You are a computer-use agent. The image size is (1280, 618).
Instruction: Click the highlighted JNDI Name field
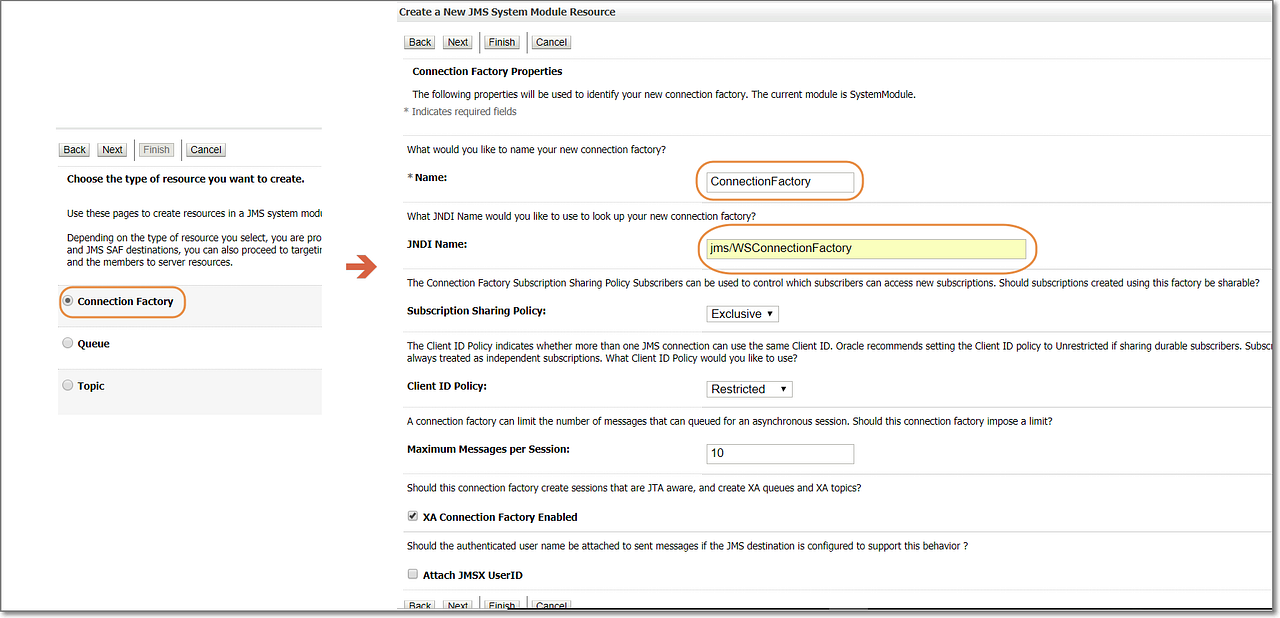tap(865, 247)
